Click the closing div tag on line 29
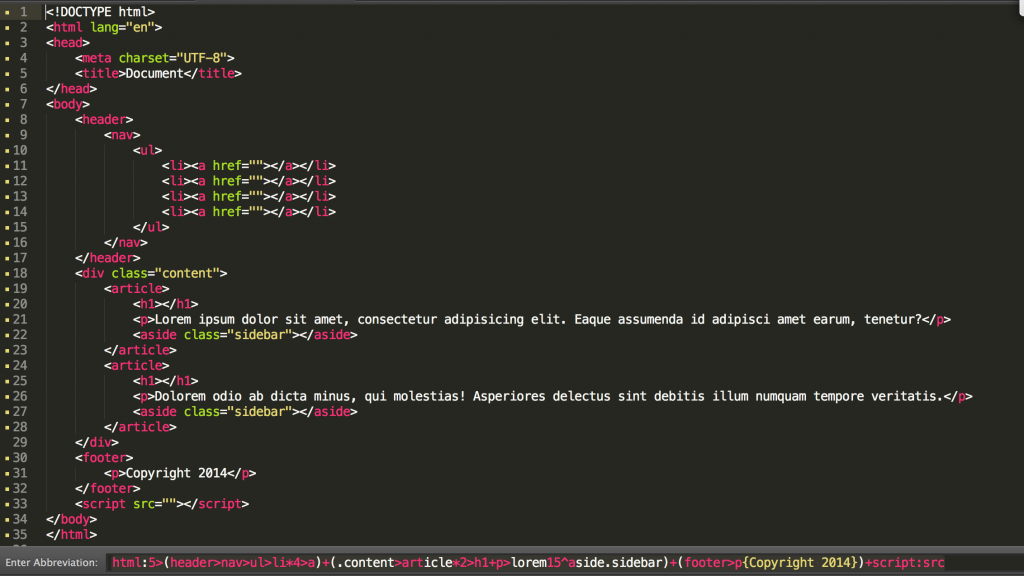The width and height of the screenshot is (1024, 576). pos(97,442)
